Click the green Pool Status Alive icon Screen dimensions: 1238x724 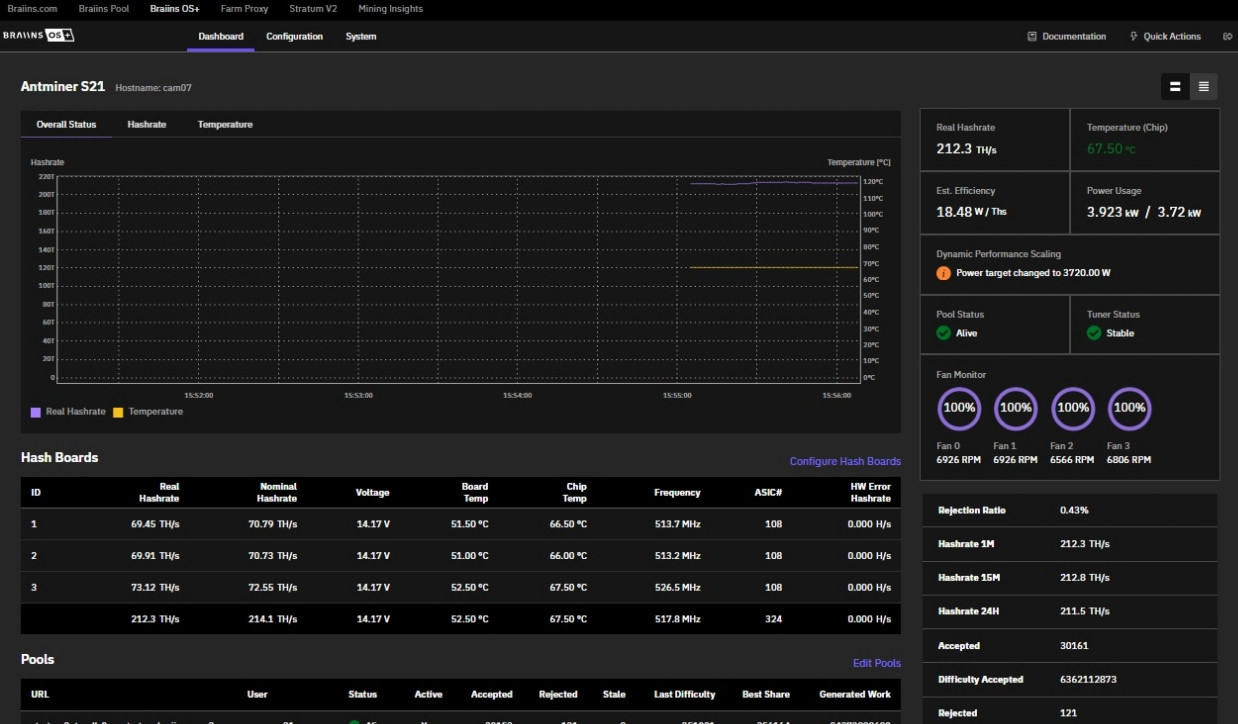pos(943,333)
